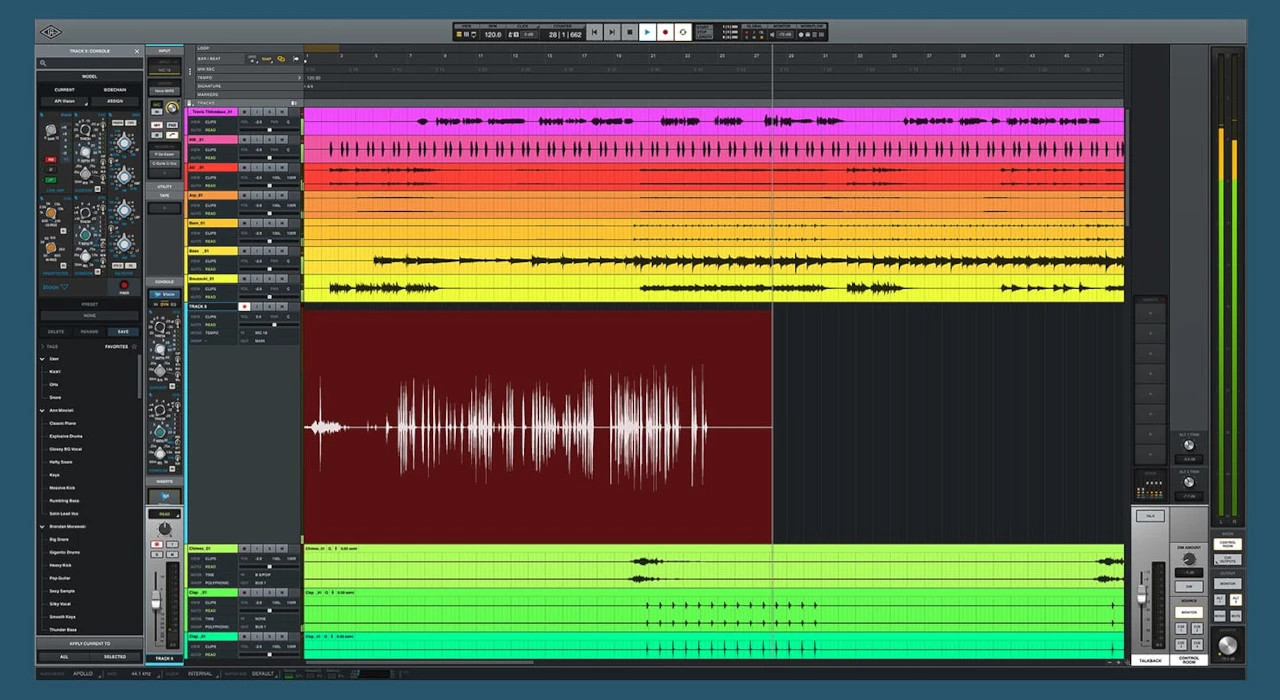This screenshot has width=1280, height=700.
Task: Click the DELETE preset button
Action: point(56,332)
